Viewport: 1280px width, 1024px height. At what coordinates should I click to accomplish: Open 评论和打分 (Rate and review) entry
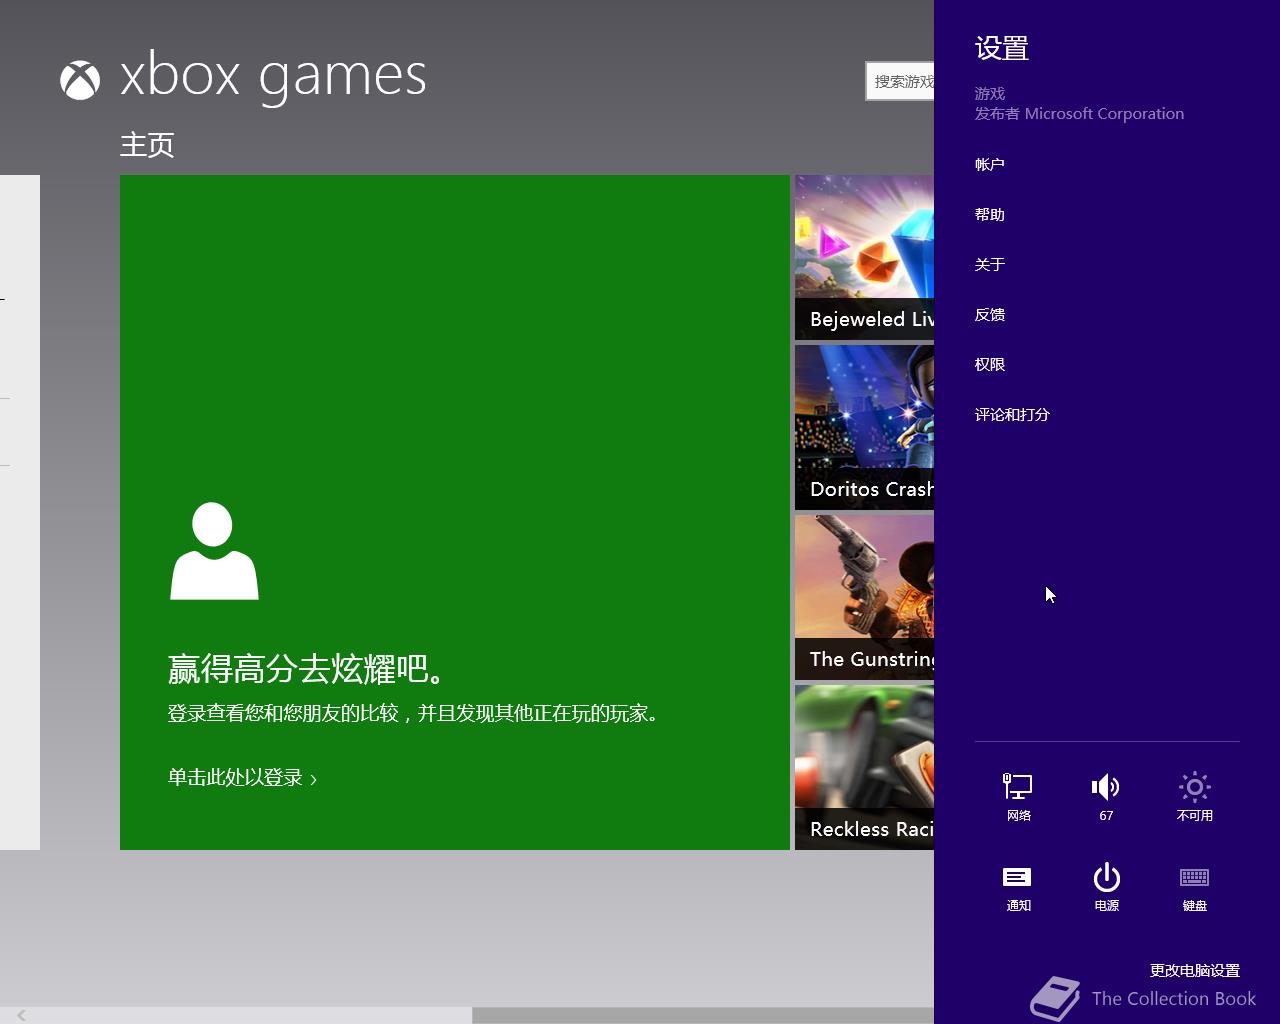(x=1012, y=414)
